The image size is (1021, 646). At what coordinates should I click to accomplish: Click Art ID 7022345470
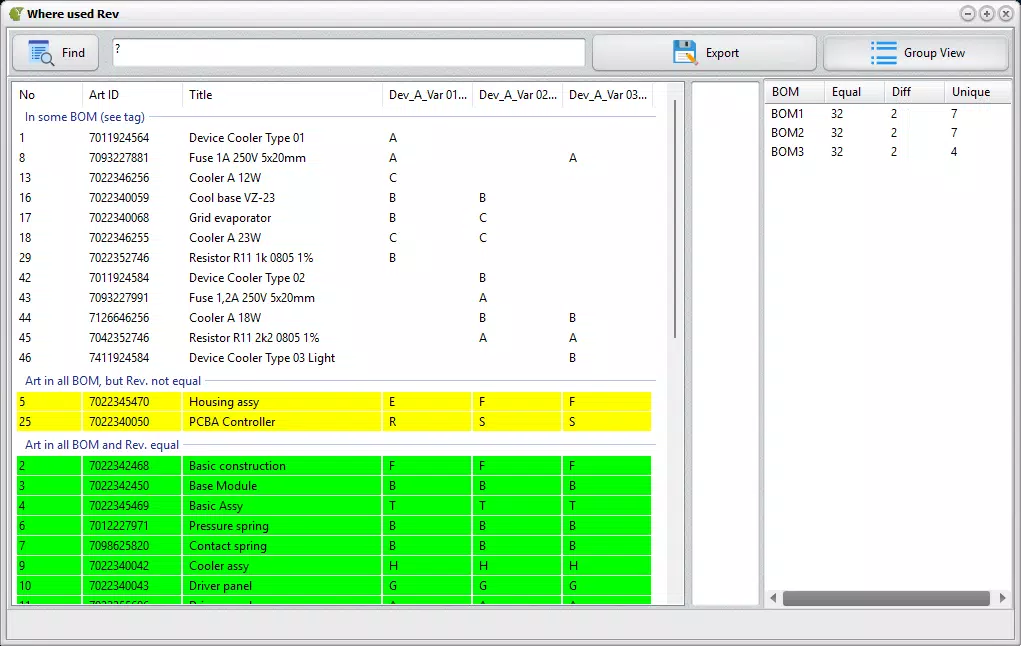[119, 402]
